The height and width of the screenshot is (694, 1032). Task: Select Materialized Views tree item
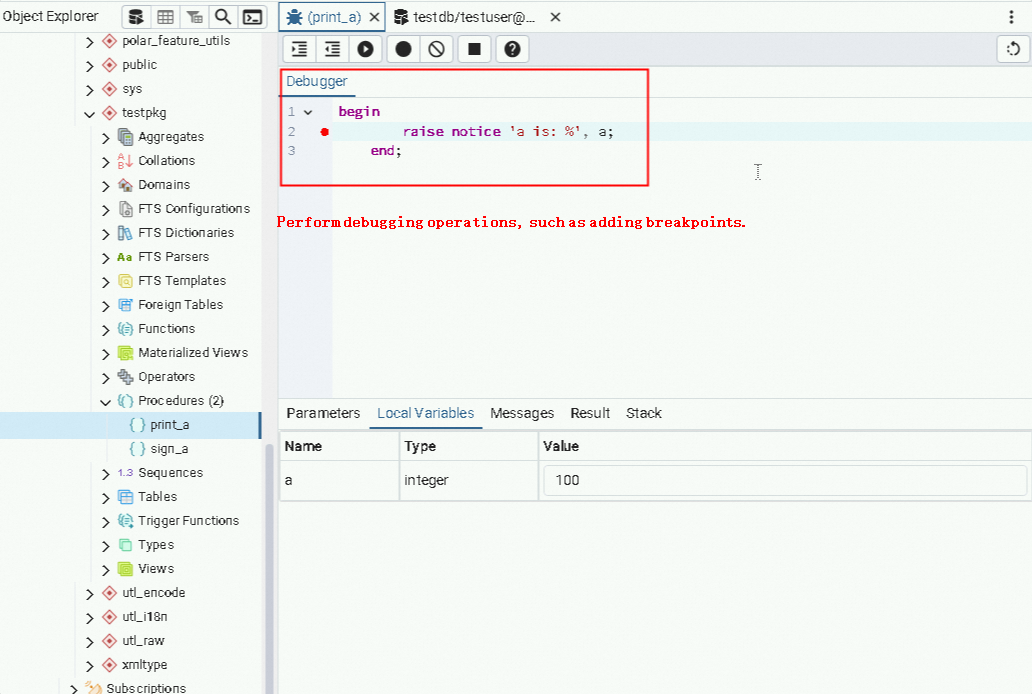click(193, 353)
